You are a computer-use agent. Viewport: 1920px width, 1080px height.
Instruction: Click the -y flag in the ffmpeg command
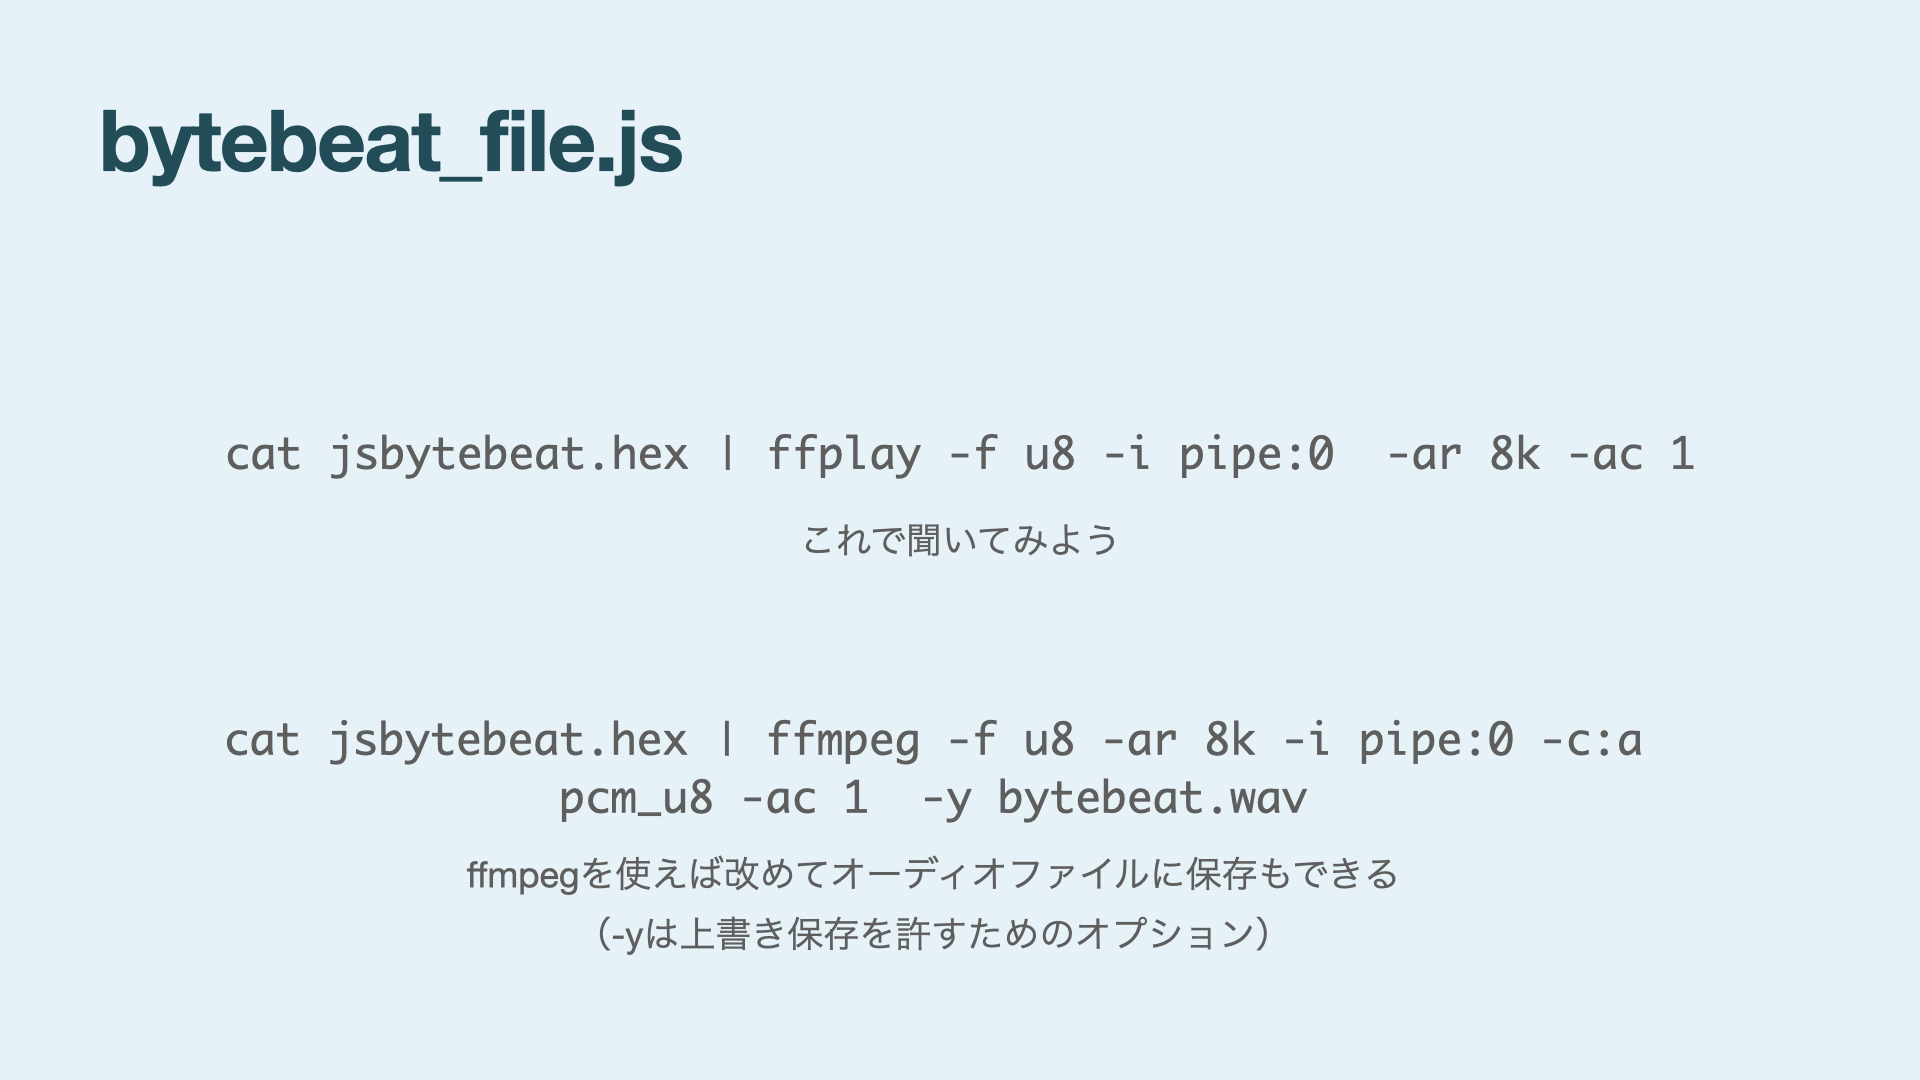pos(945,799)
